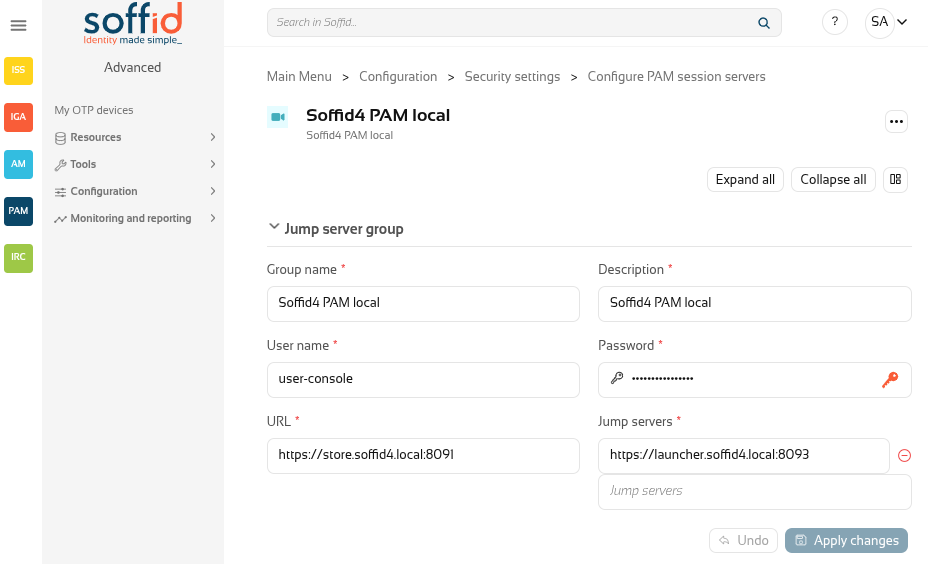Select the IGA module icon
The height and width of the screenshot is (564, 928).
pos(18,117)
